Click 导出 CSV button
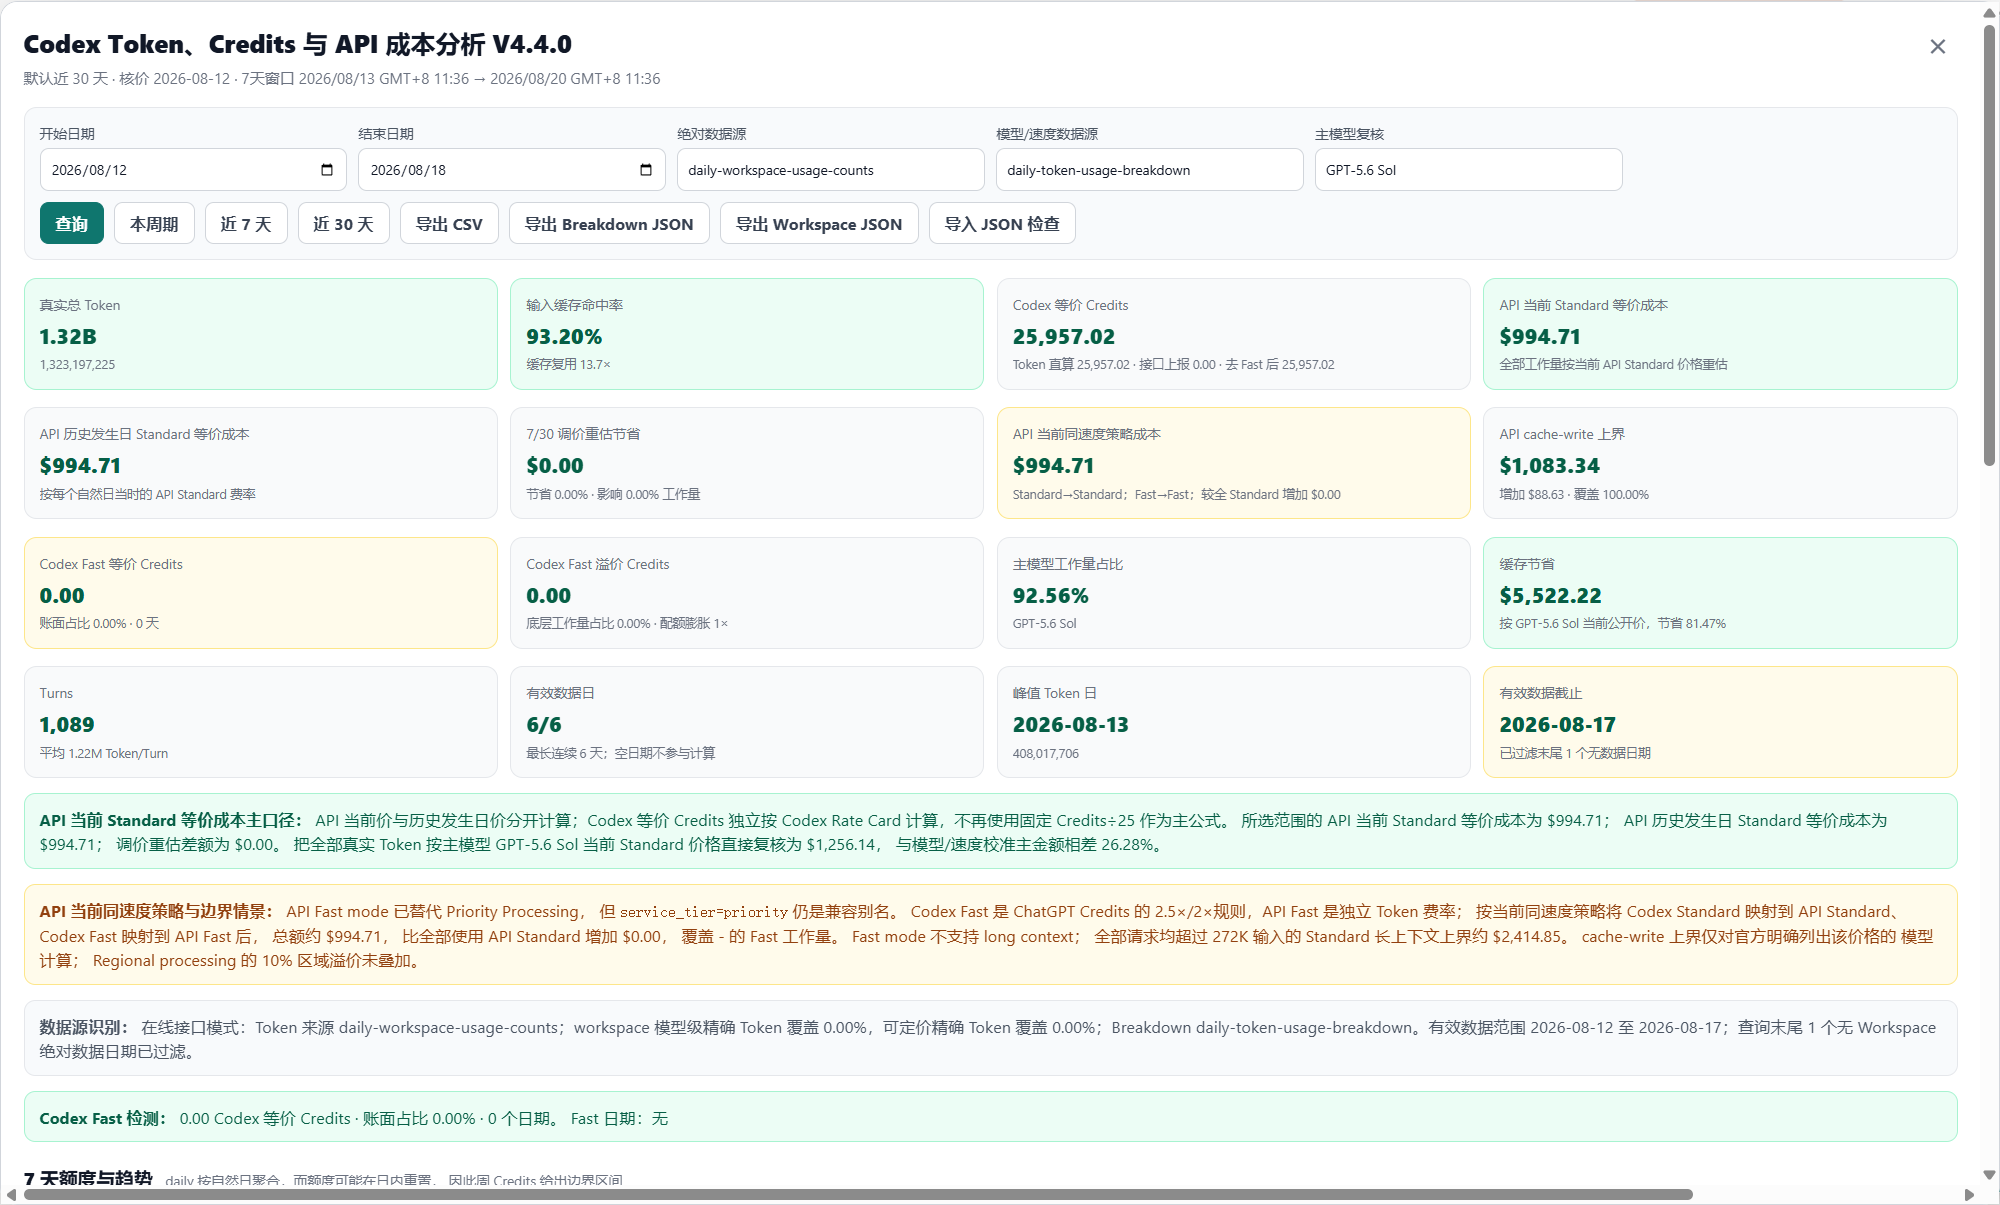Image resolution: width=2000 pixels, height=1205 pixels. (449, 224)
